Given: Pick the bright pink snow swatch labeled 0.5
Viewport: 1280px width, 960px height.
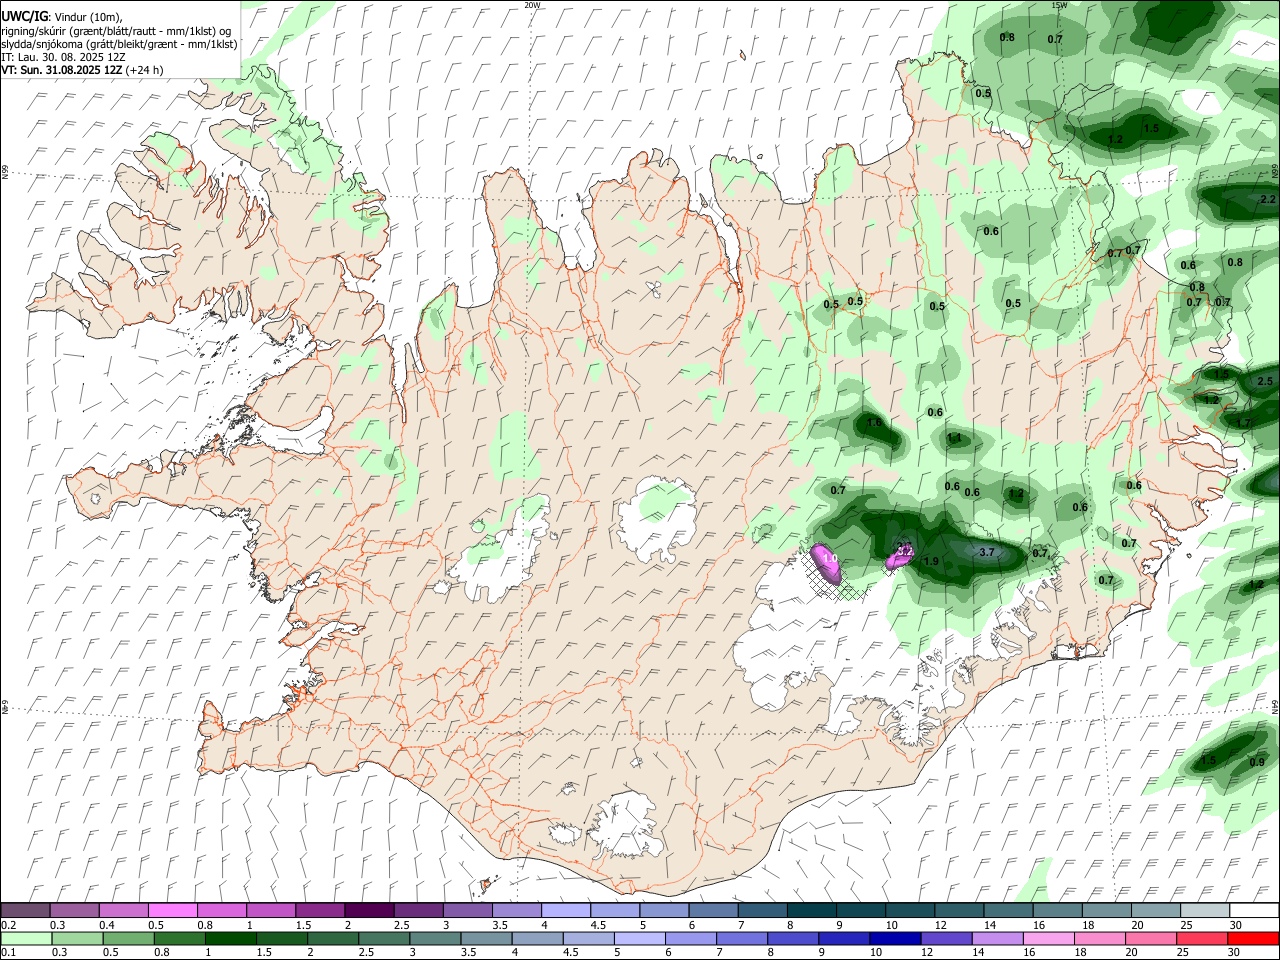Looking at the screenshot, I should (173, 910).
